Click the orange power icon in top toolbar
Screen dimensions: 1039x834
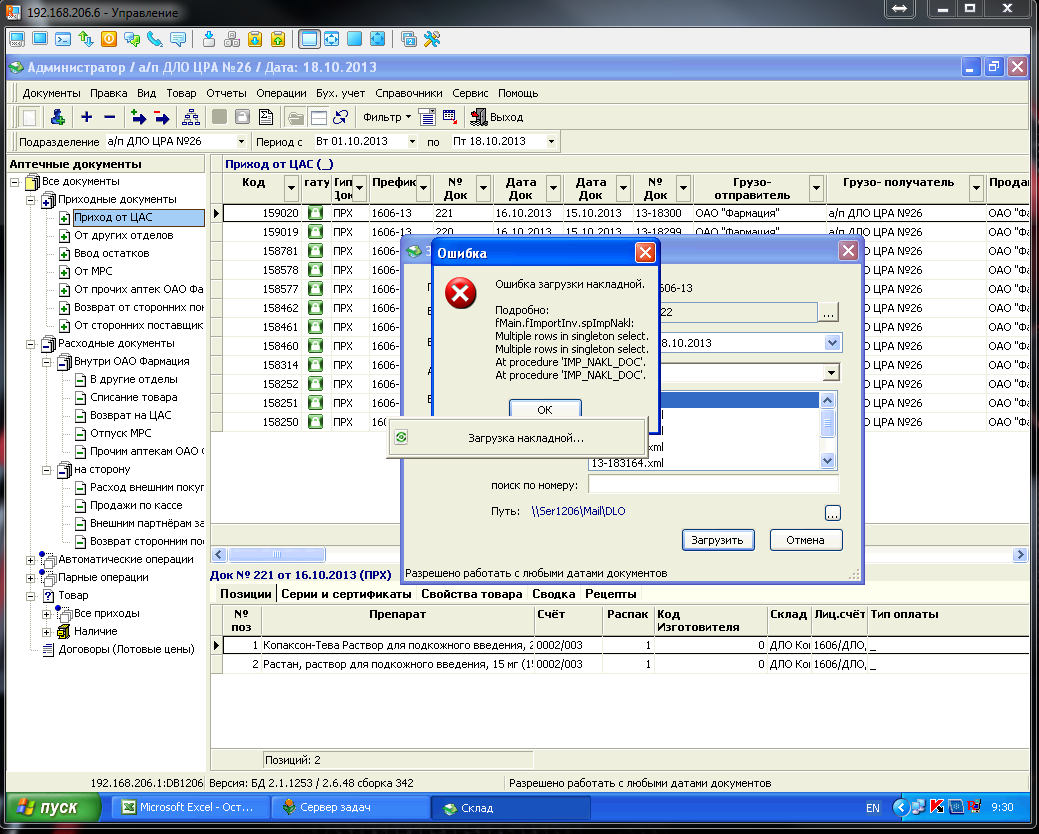(108, 39)
